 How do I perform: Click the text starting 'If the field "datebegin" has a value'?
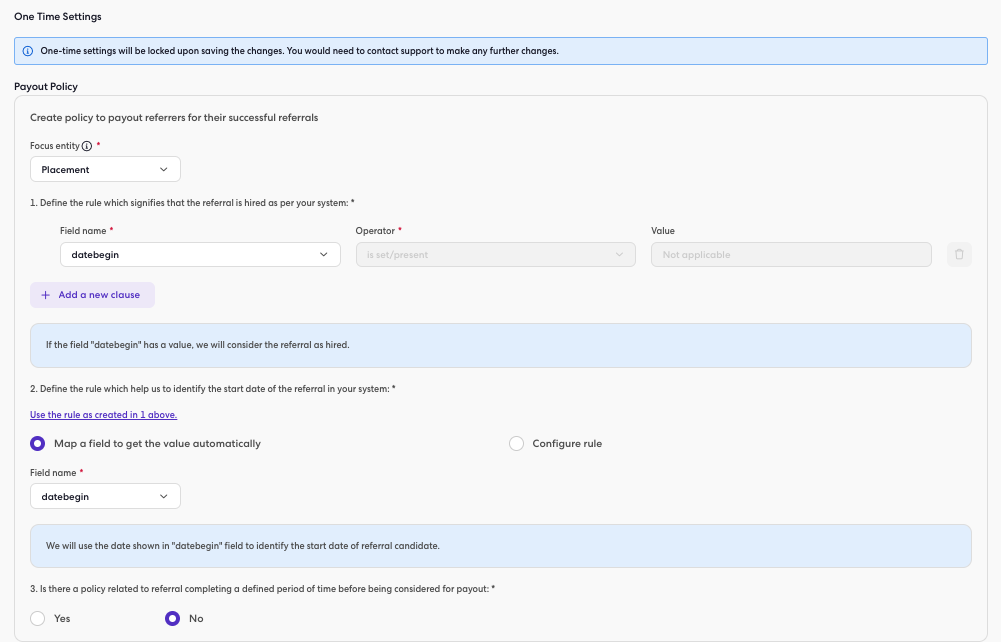pyautogui.click(x=198, y=345)
